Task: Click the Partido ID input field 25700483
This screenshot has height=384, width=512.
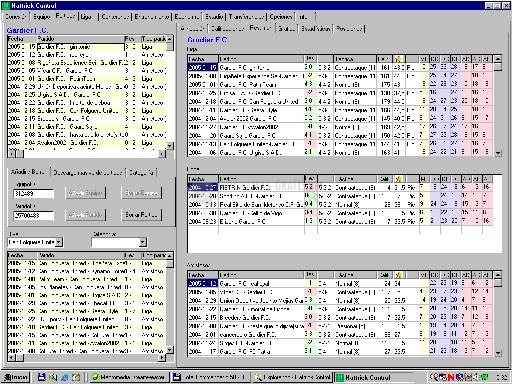Action: [34, 216]
